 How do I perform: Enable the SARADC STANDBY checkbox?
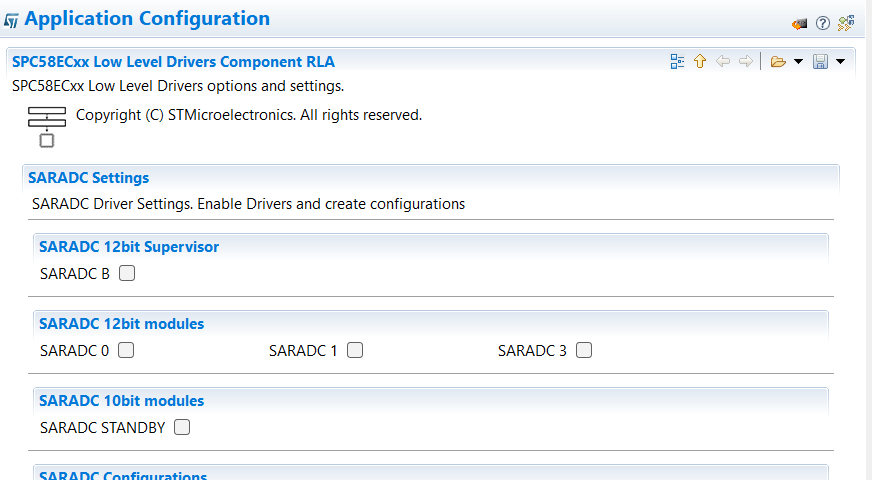182,428
